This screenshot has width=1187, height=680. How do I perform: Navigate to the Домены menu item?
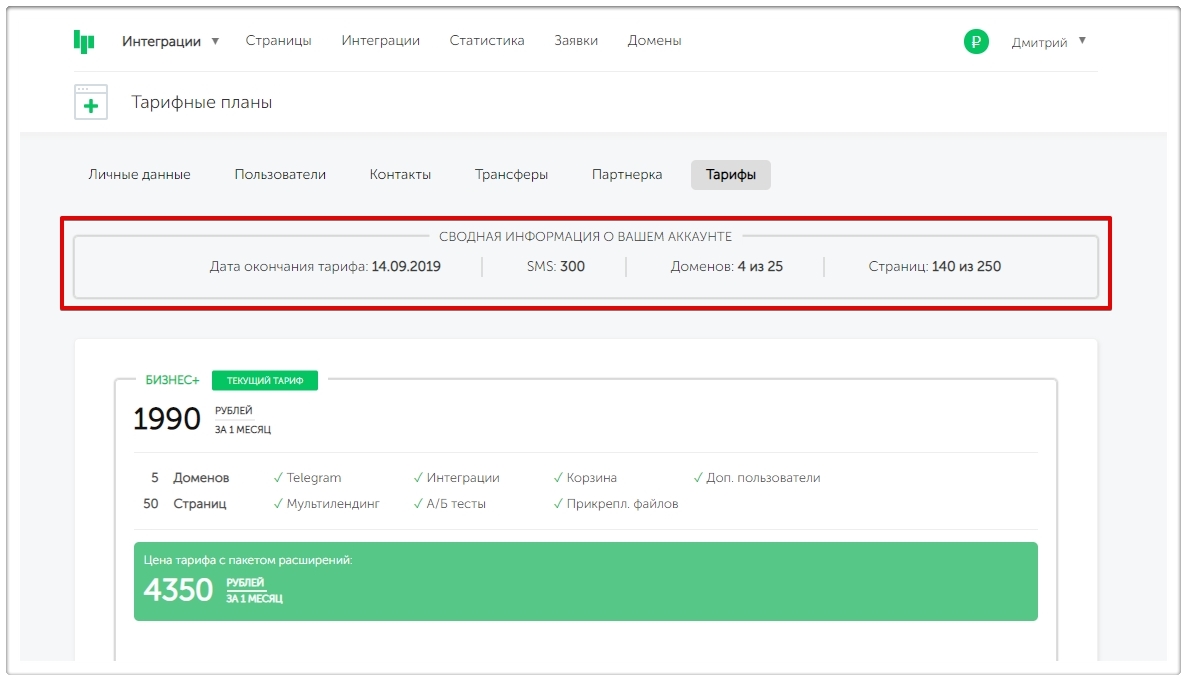point(654,41)
